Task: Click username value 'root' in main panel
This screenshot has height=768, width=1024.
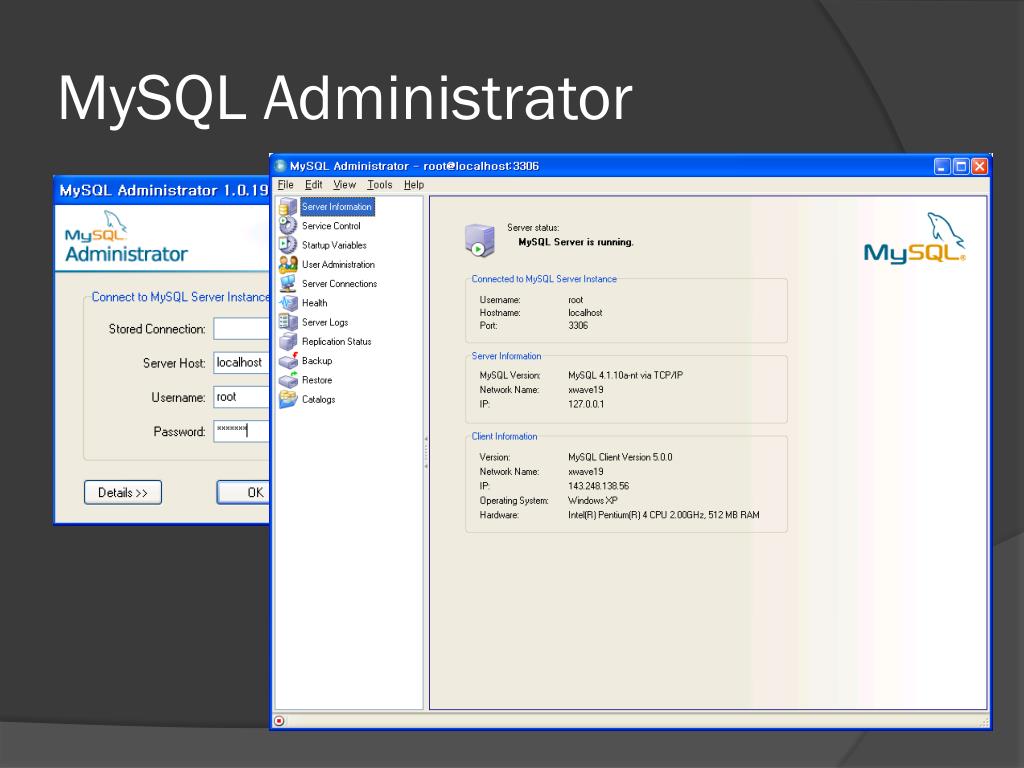Action: [x=575, y=300]
